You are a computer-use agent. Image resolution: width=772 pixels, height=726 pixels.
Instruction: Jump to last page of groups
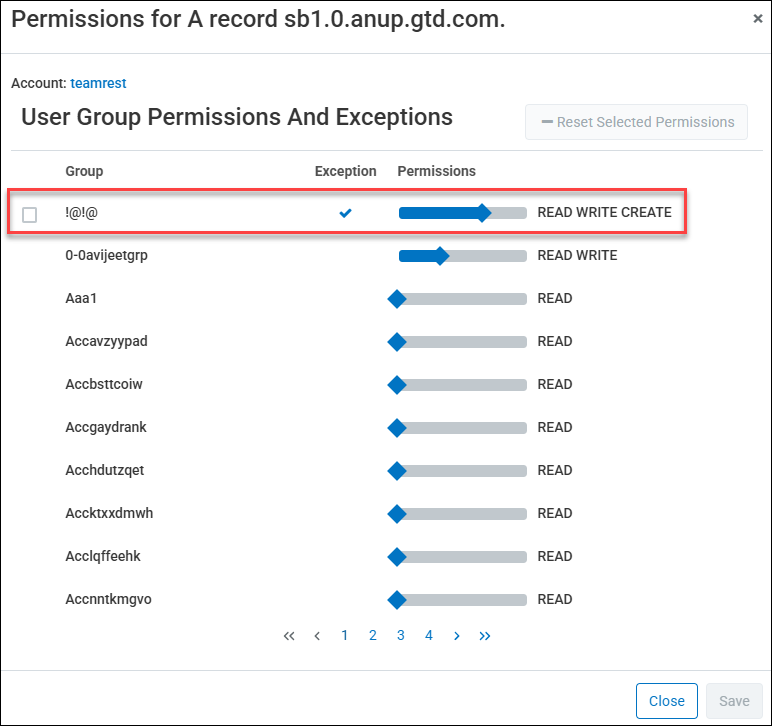click(485, 636)
